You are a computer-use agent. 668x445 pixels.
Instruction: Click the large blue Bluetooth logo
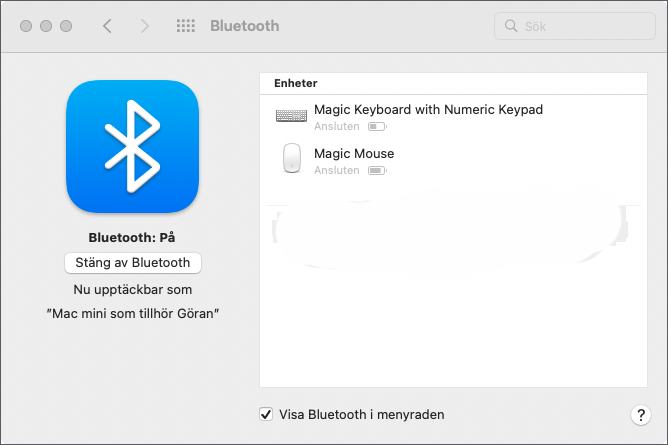132,146
